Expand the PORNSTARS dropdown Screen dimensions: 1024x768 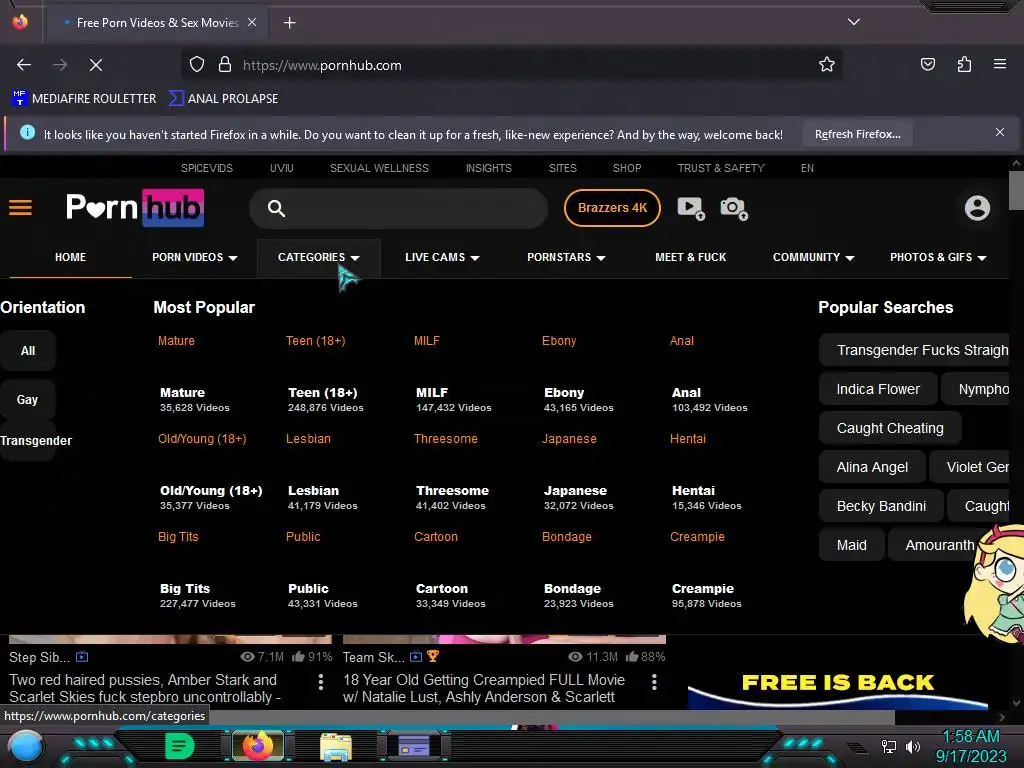click(x=566, y=257)
